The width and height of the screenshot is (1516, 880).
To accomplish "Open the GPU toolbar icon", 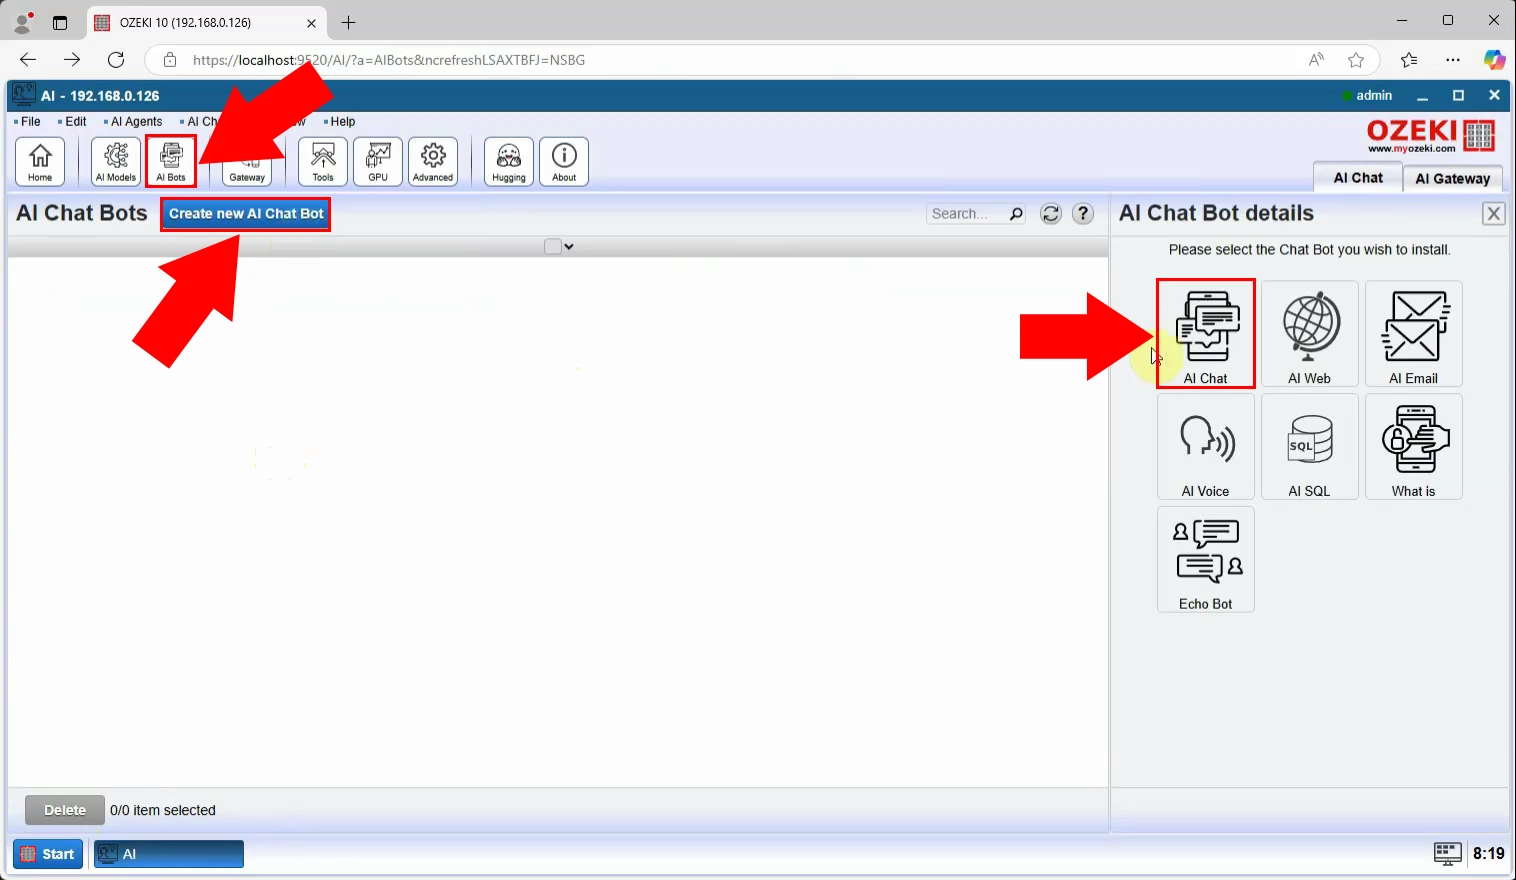I will click(378, 161).
